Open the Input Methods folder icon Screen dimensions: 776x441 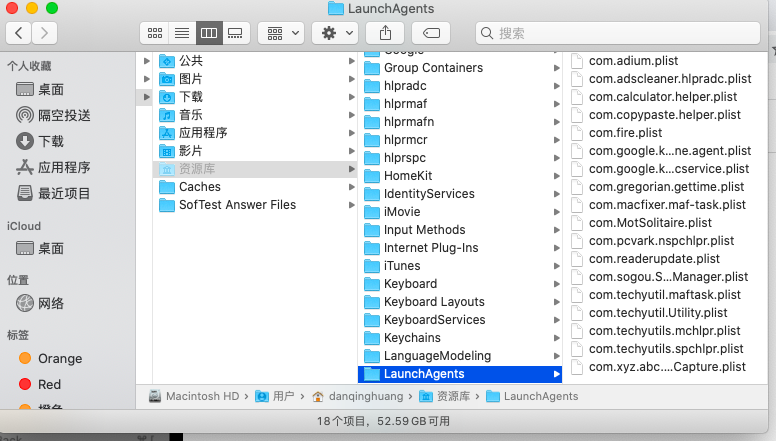point(372,230)
